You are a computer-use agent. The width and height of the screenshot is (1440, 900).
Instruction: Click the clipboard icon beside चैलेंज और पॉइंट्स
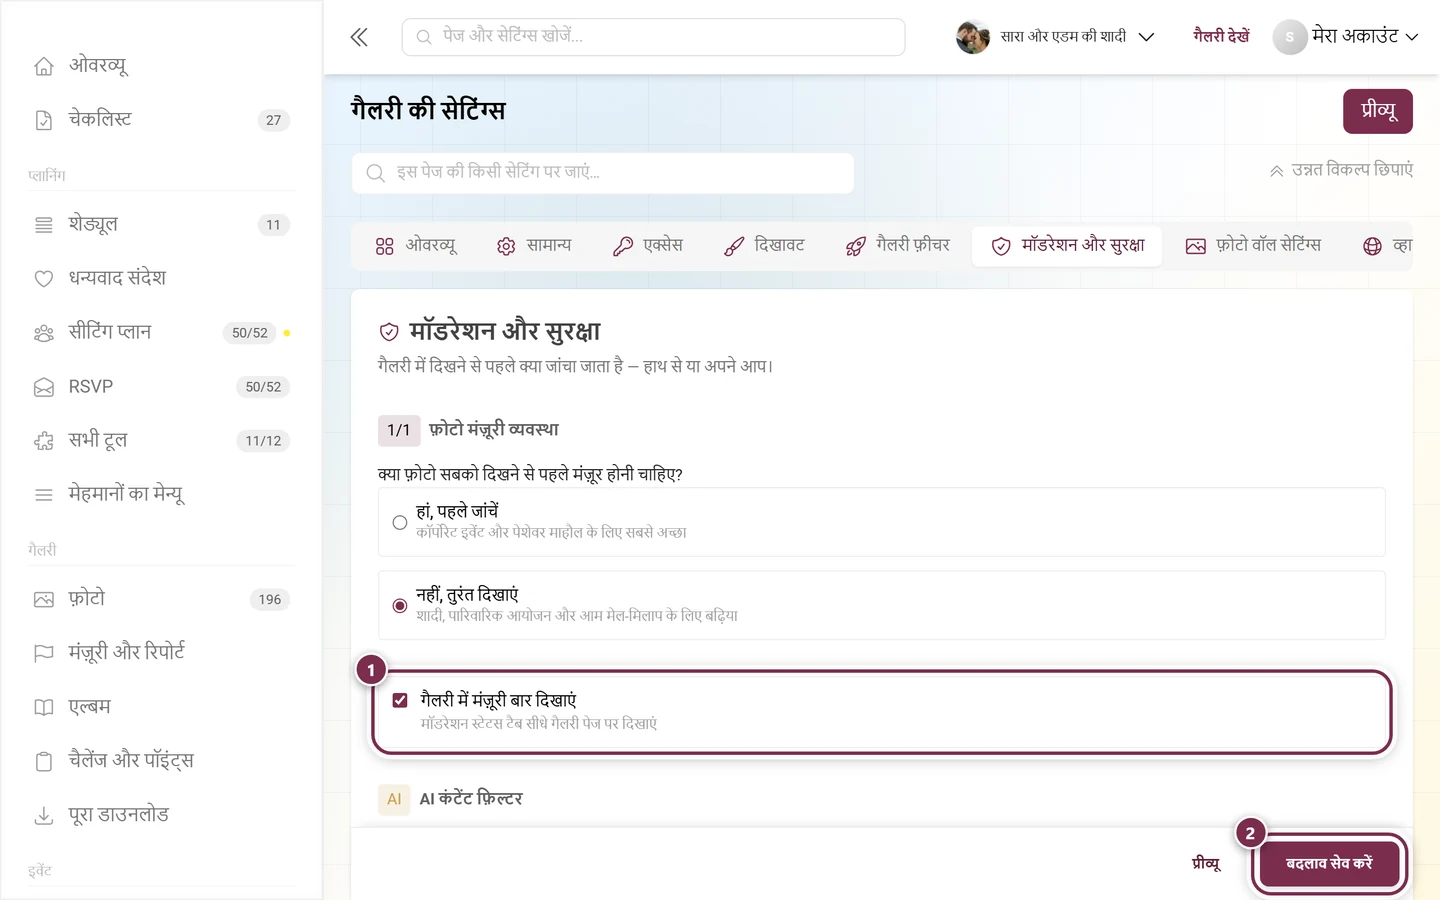click(44, 761)
